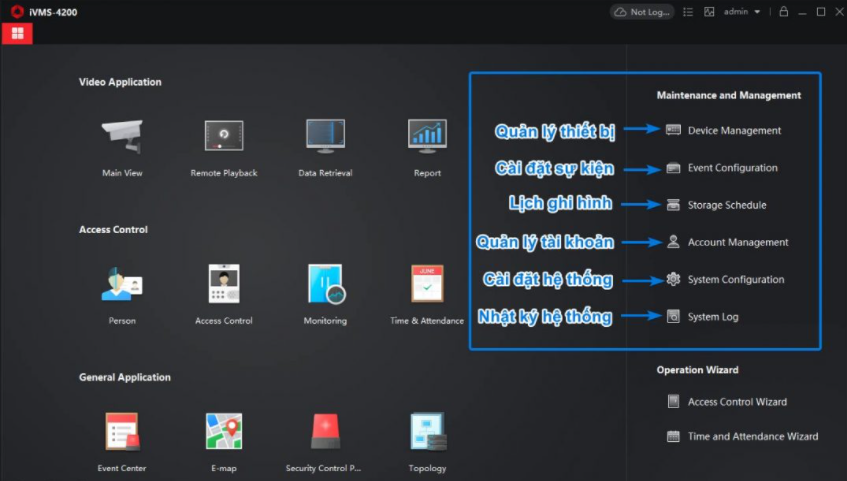This screenshot has height=481, width=847.
Task: Open System Log link
Action: click(x=712, y=317)
